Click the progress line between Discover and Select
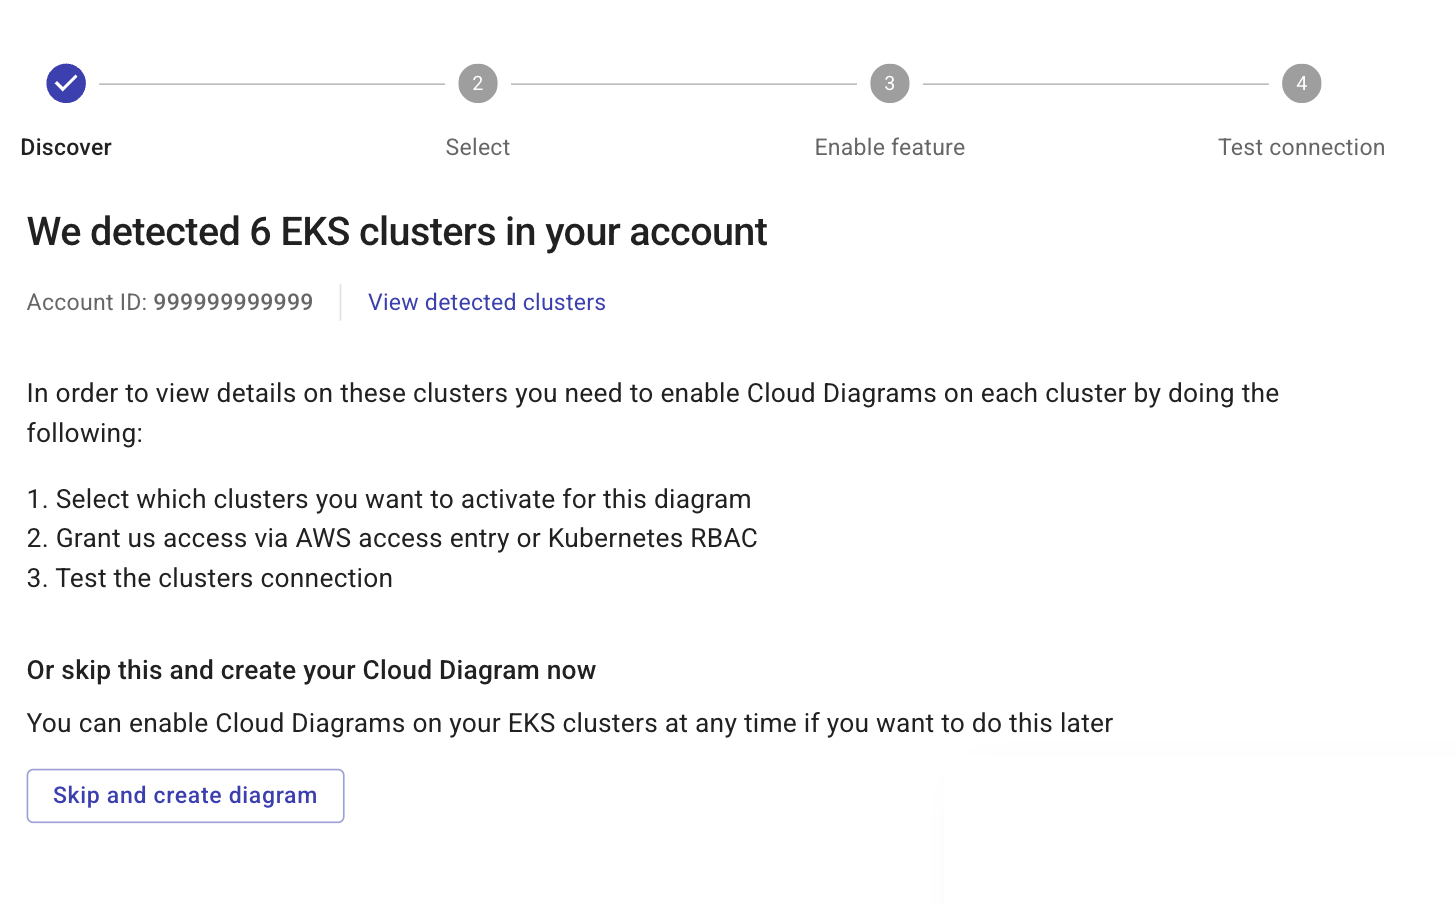This screenshot has width=1456, height=904. click(272, 84)
